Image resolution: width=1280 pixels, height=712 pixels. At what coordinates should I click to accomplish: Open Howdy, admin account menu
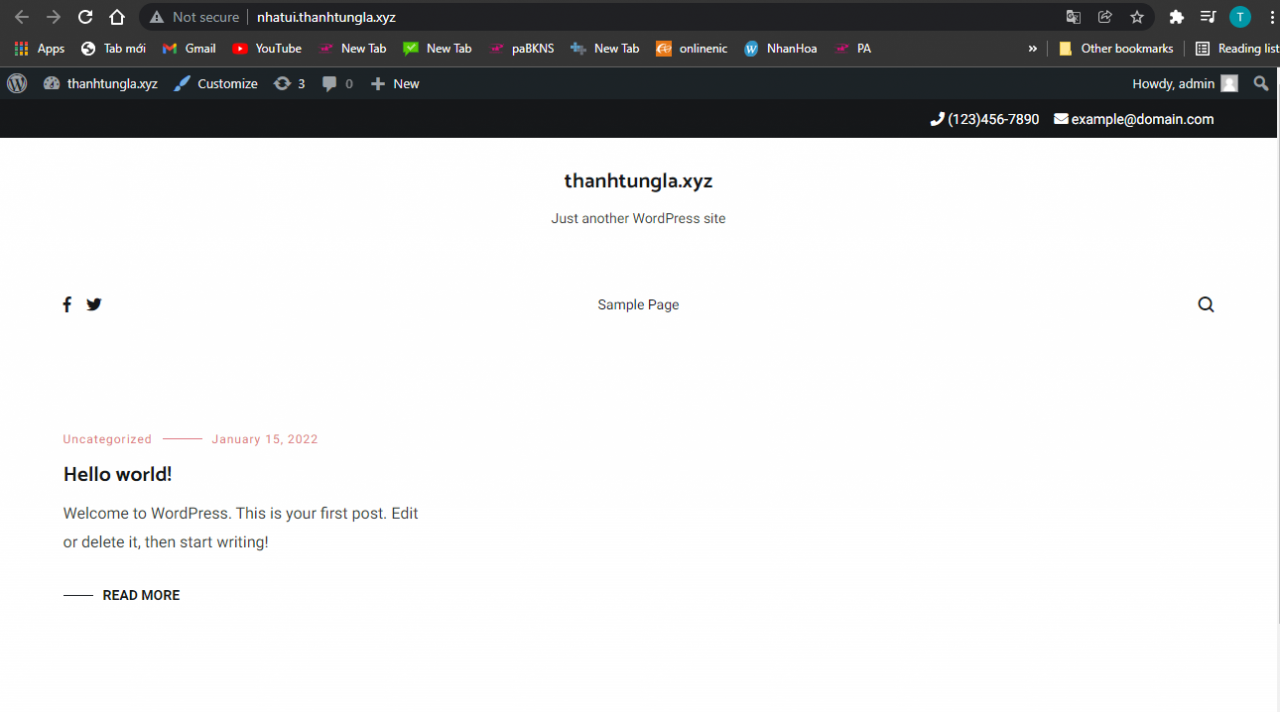pyautogui.click(x=1185, y=84)
